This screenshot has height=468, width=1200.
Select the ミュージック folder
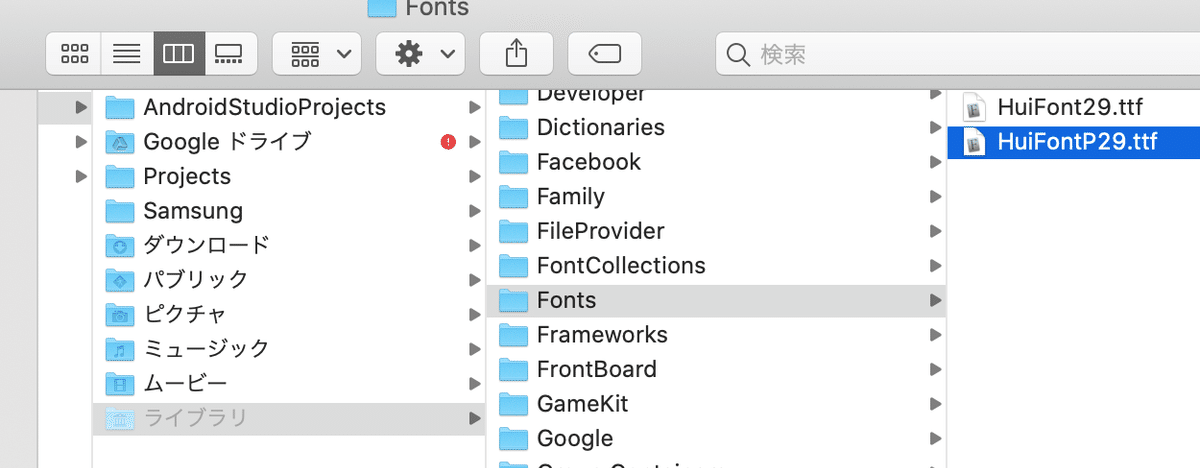pyautogui.click(x=289, y=349)
